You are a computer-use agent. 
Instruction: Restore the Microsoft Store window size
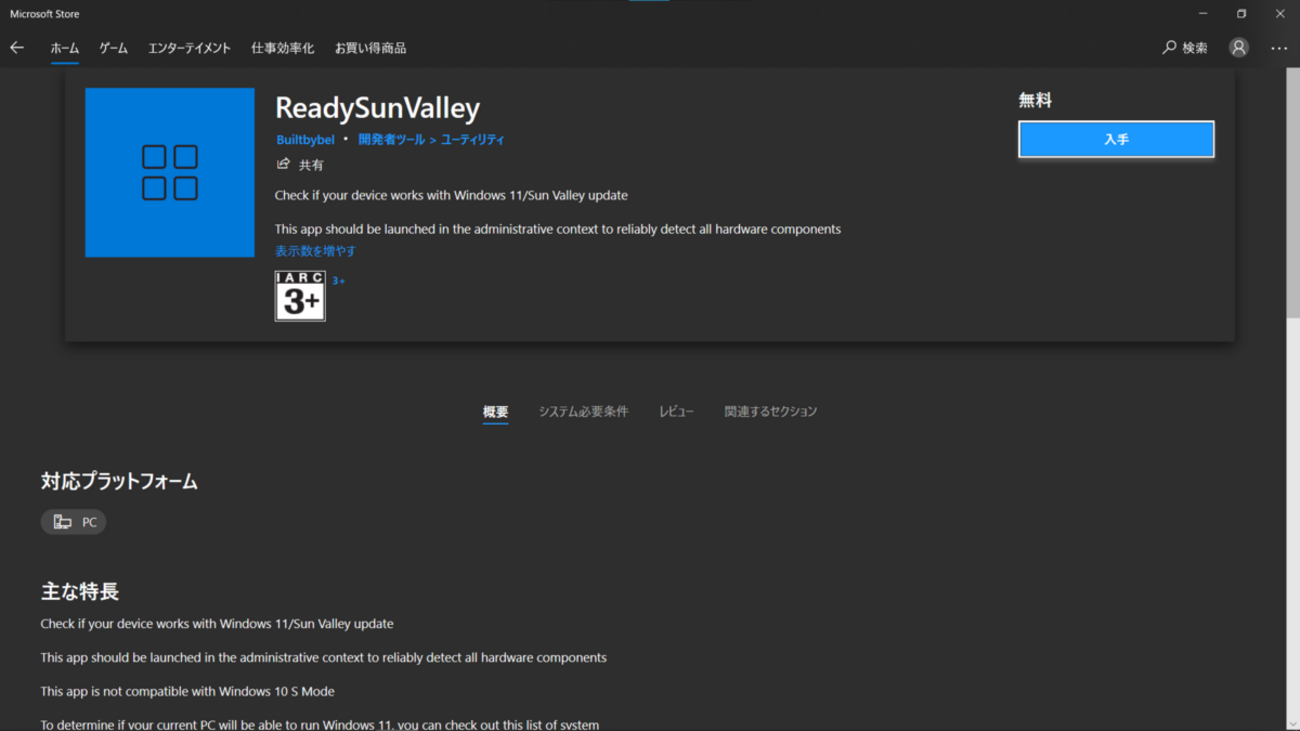point(1241,14)
